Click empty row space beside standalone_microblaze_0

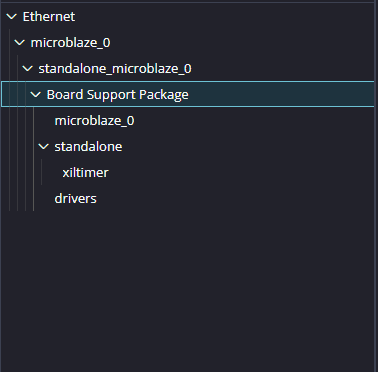(283, 69)
